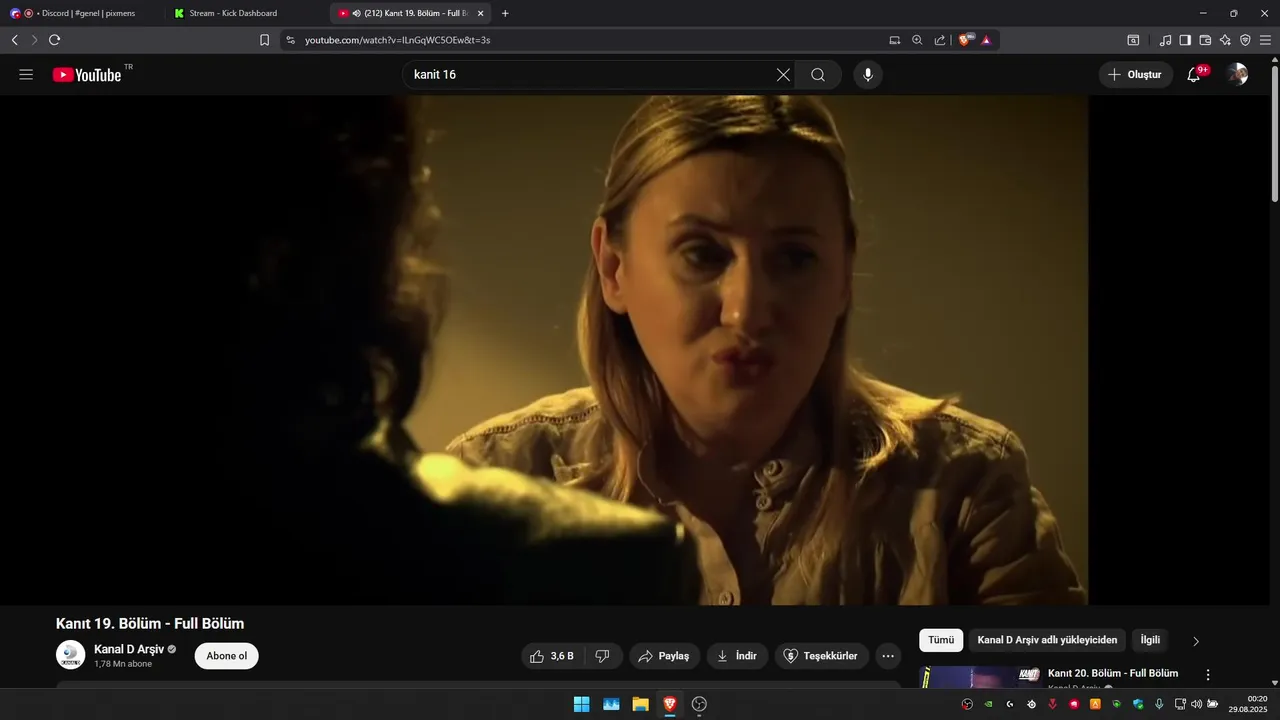This screenshot has height=720, width=1280.
Task: Open the Brave Wallet icon
Action: (x=1205, y=40)
